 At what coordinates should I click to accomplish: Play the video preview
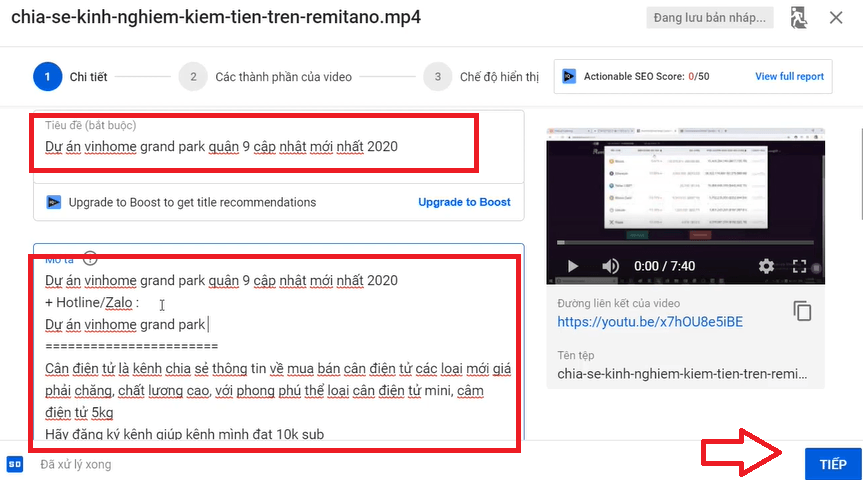tap(572, 266)
